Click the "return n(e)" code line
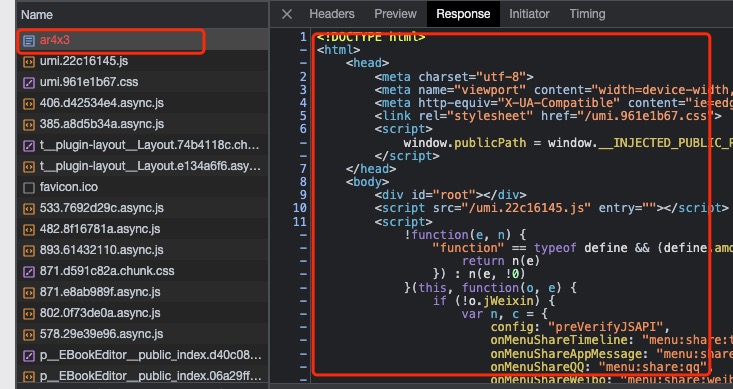This screenshot has width=733, height=389. coord(501,261)
